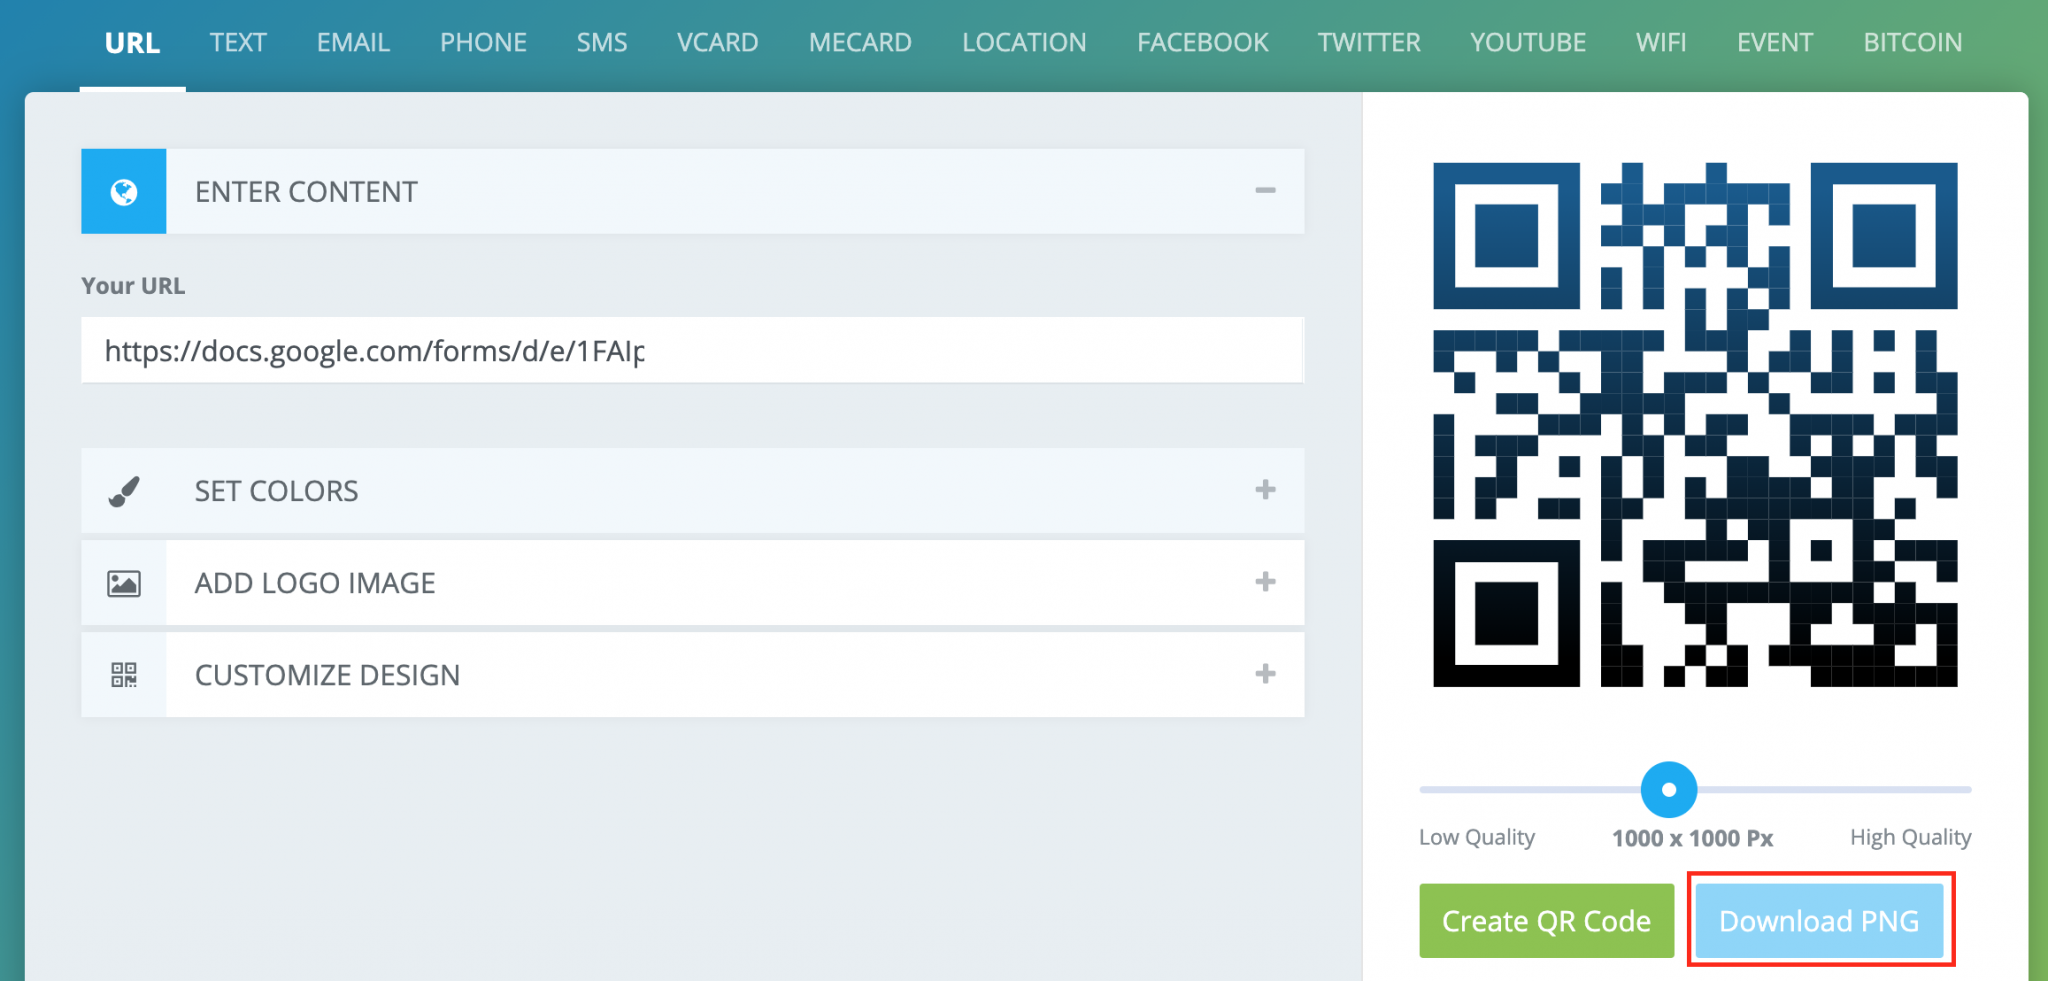The height and width of the screenshot is (981, 2048).
Task: Click the Create QR Code button
Action: [1546, 920]
